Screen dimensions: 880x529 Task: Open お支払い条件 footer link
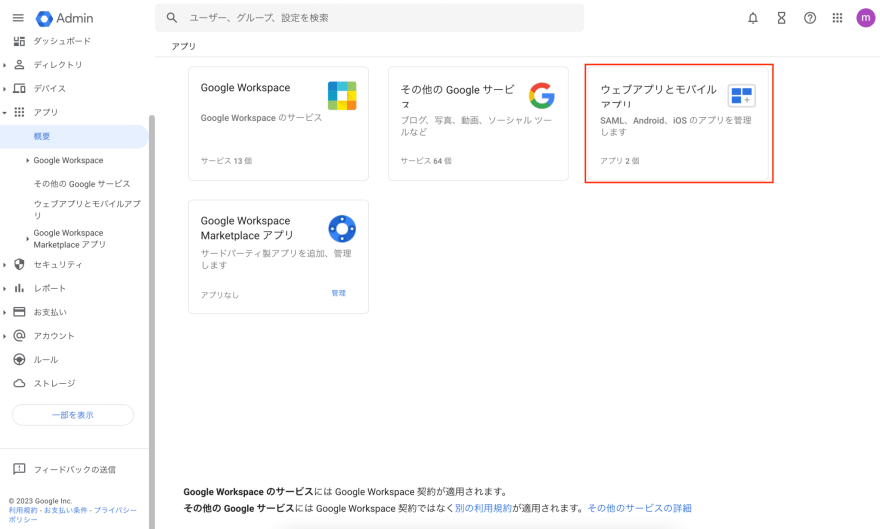click(x=66, y=510)
